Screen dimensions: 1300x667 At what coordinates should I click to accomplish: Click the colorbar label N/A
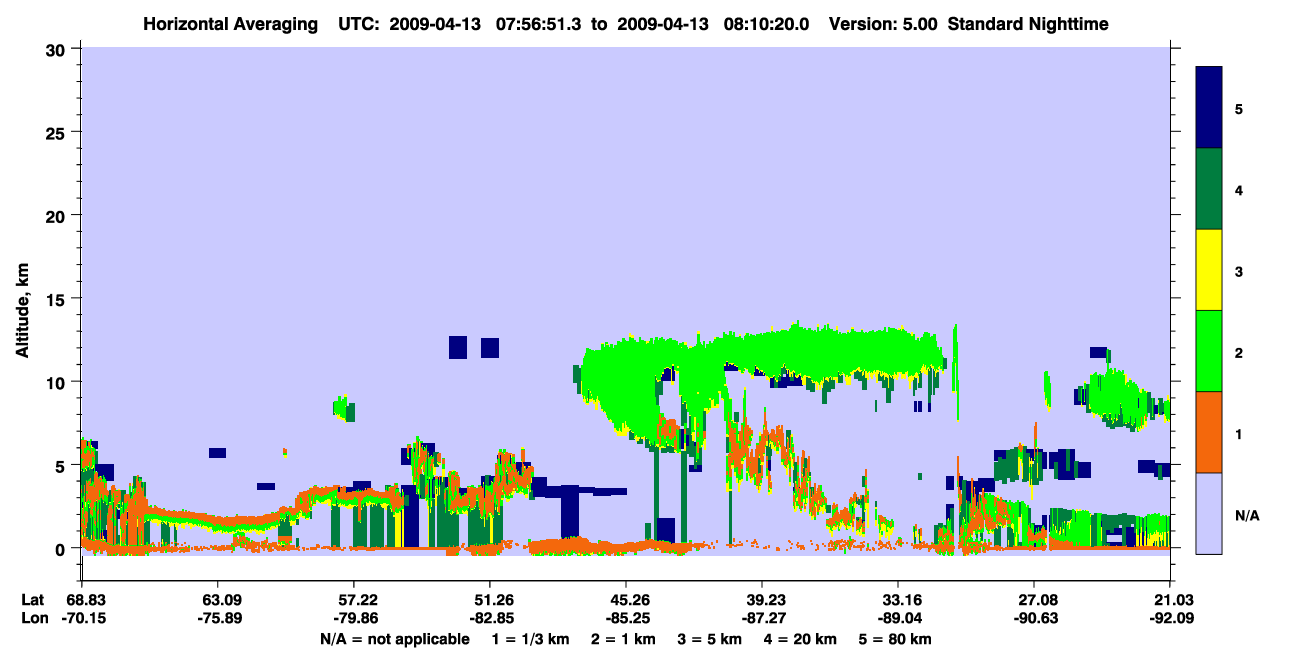pos(1247,515)
